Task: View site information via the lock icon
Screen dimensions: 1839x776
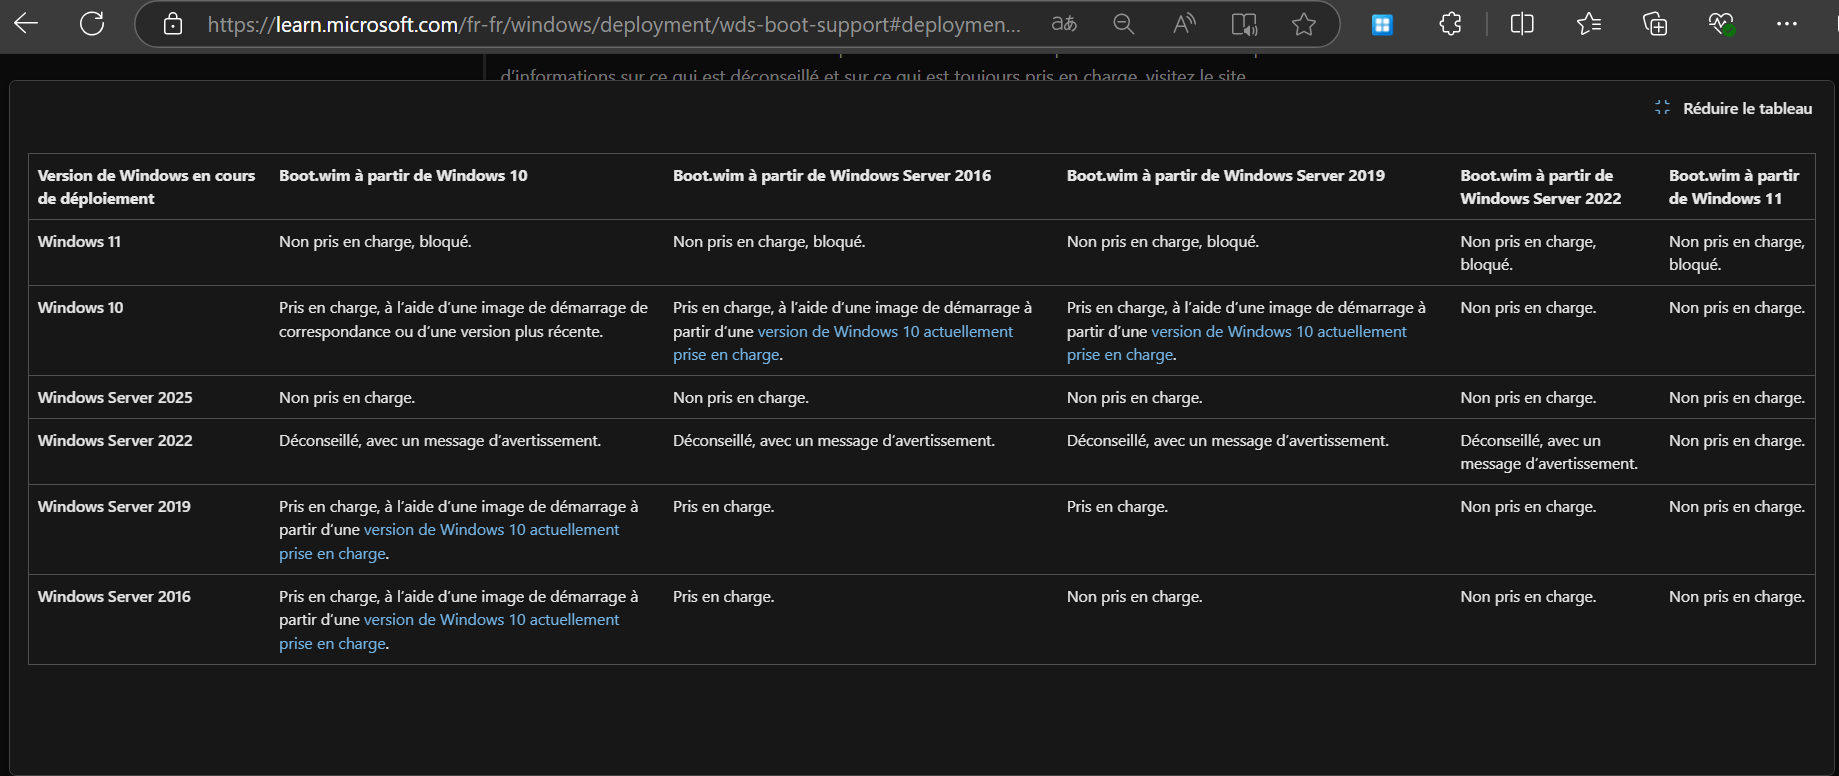Action: (x=173, y=24)
